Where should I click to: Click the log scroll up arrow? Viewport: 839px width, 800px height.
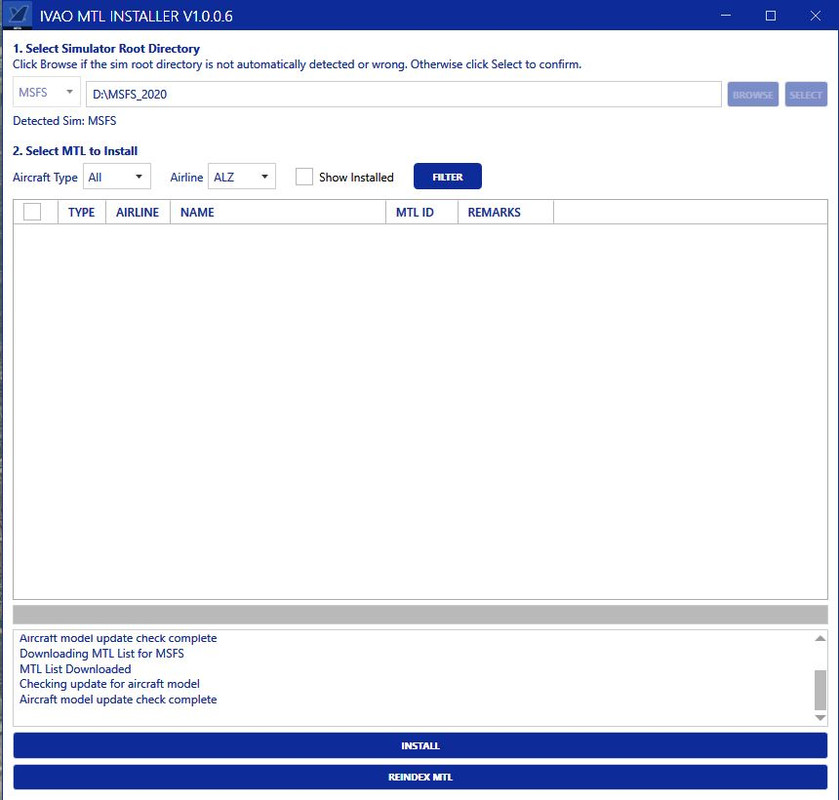coord(820,638)
